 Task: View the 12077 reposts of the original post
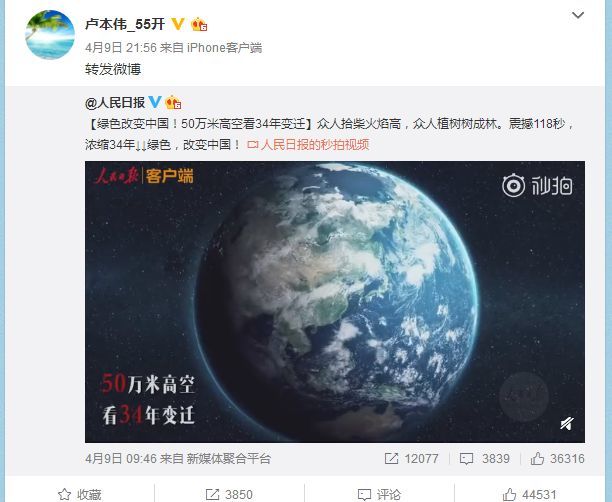(412, 458)
